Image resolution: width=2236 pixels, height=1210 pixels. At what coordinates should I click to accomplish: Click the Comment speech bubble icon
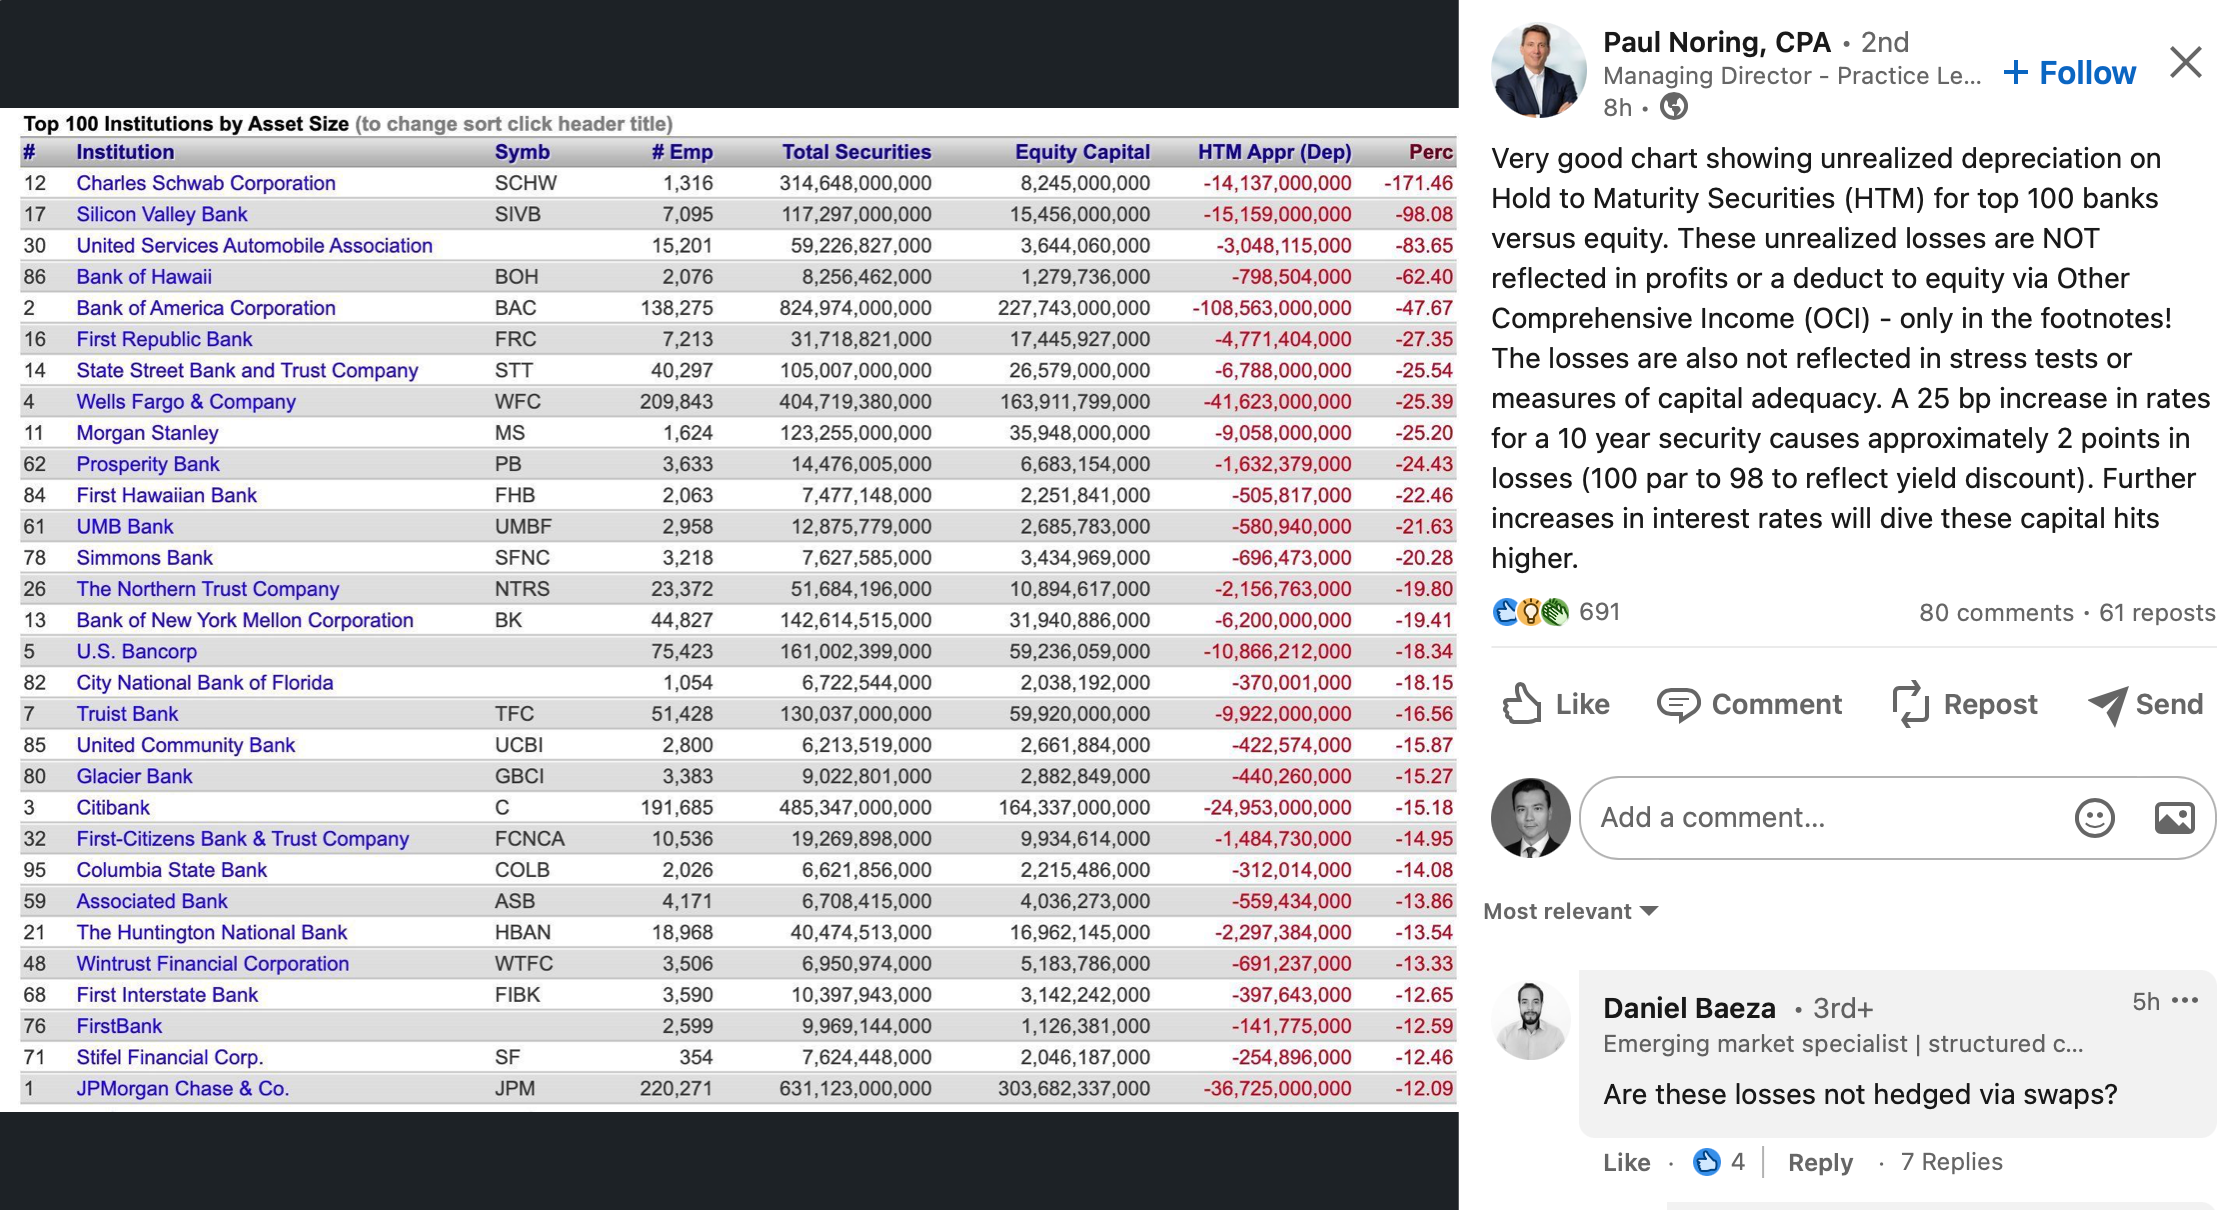(1678, 705)
